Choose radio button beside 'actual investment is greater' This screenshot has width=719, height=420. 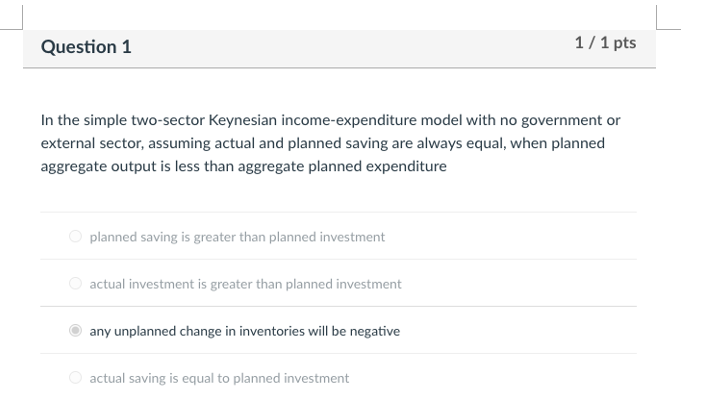[x=75, y=284]
